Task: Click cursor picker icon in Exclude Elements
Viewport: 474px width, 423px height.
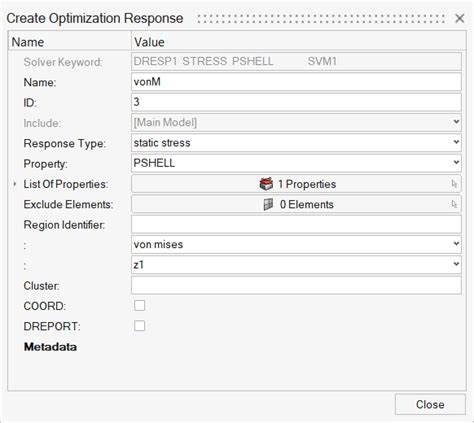Action: click(454, 204)
